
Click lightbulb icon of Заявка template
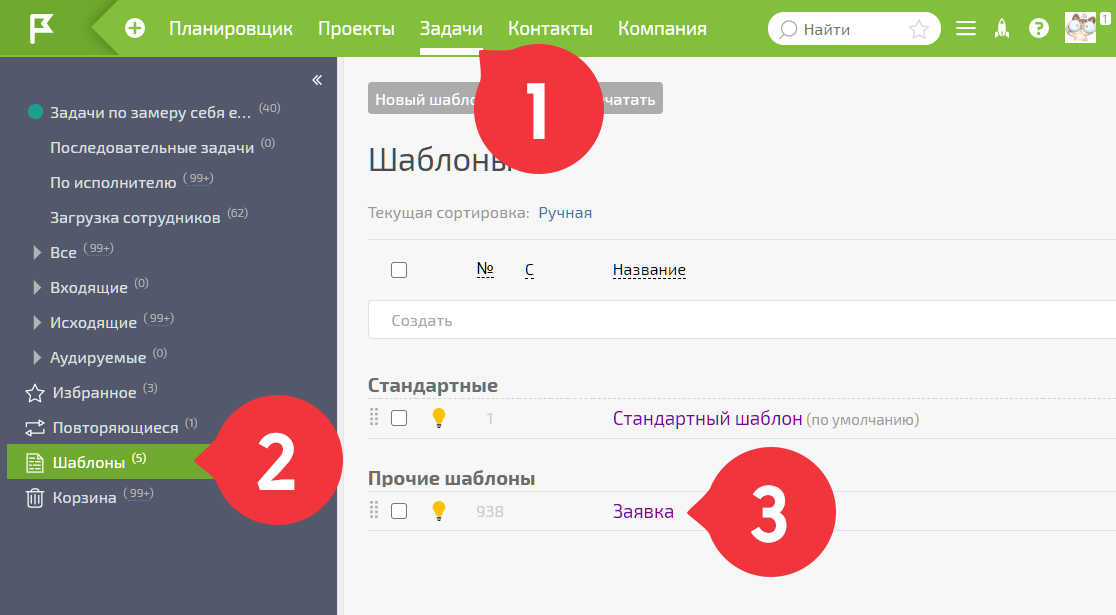coord(439,511)
